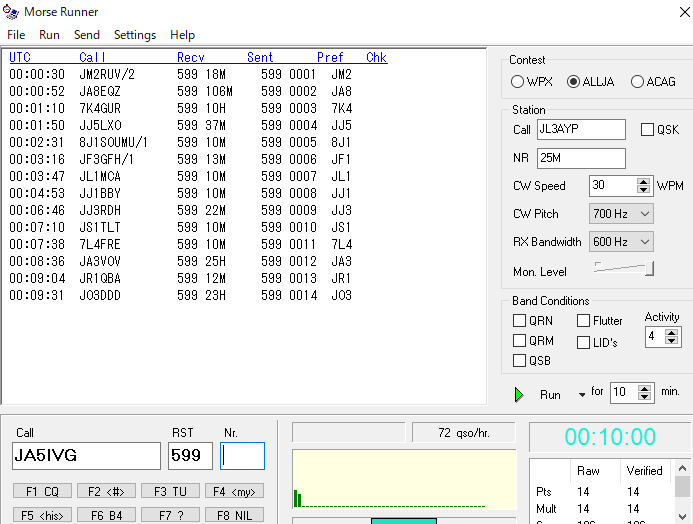Click the F1 CQ button

(x=42, y=491)
